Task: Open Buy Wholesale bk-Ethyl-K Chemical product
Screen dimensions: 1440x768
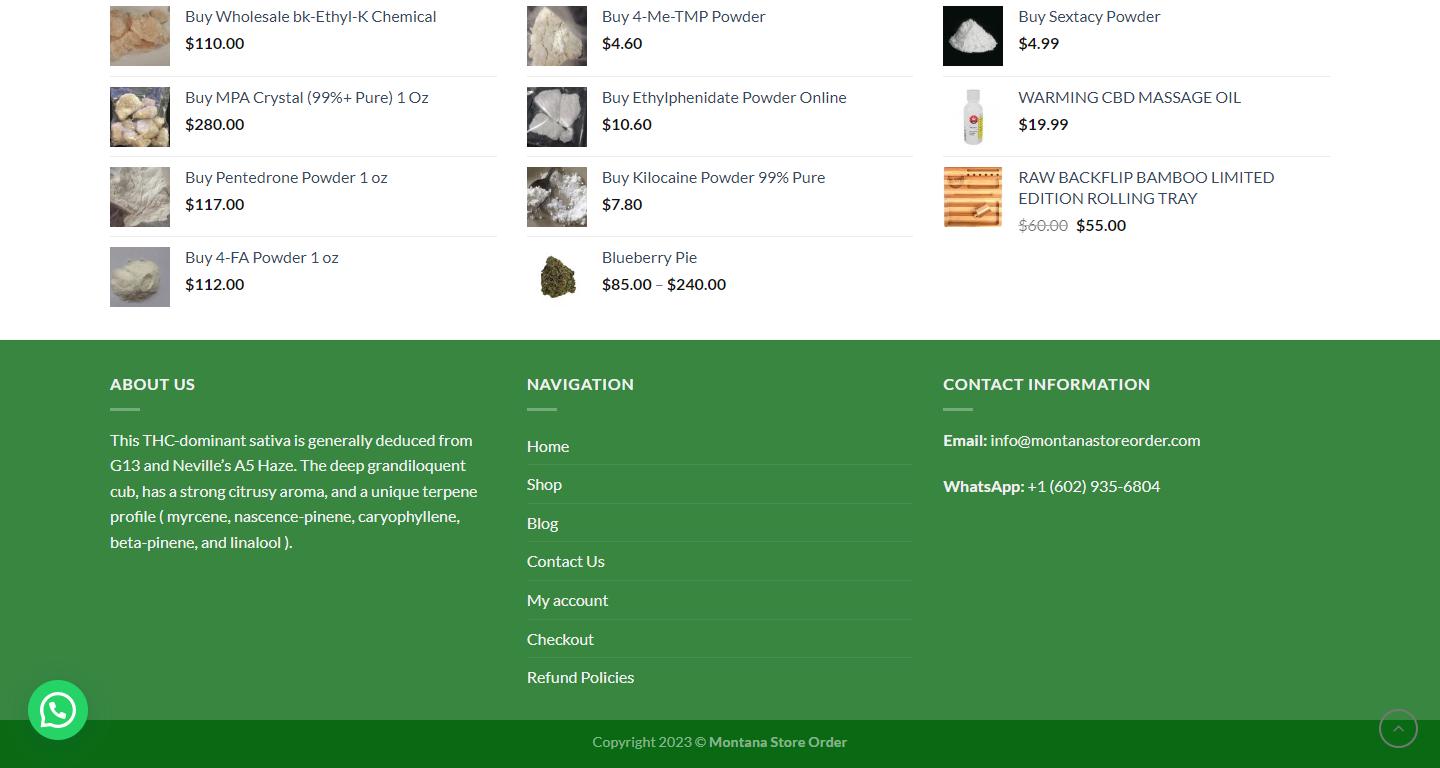Action: pyautogui.click(x=310, y=16)
